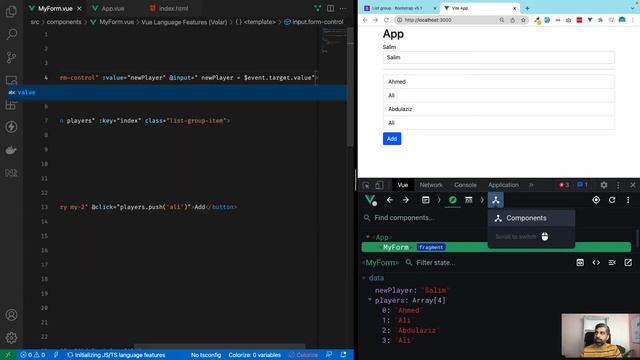The image size is (640, 360).
Task: Click the Vue devtools logo
Action: click(x=370, y=200)
